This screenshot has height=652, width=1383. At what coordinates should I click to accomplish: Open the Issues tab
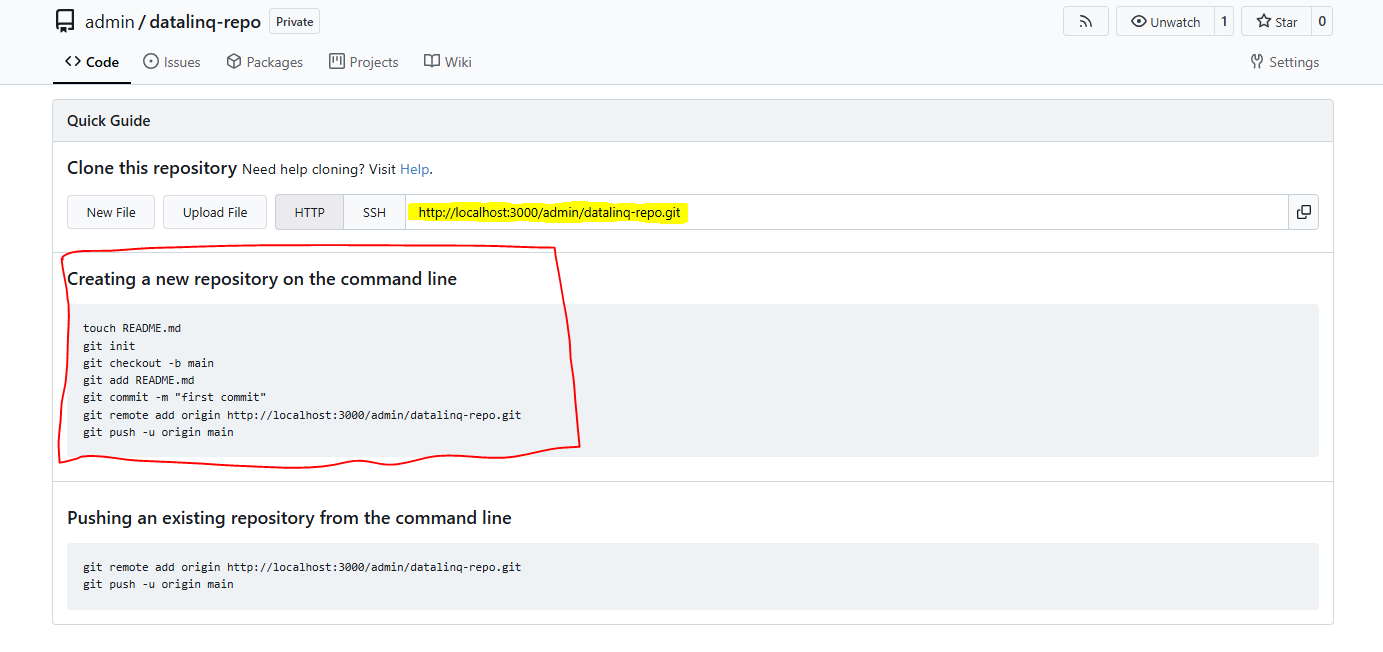tap(172, 62)
